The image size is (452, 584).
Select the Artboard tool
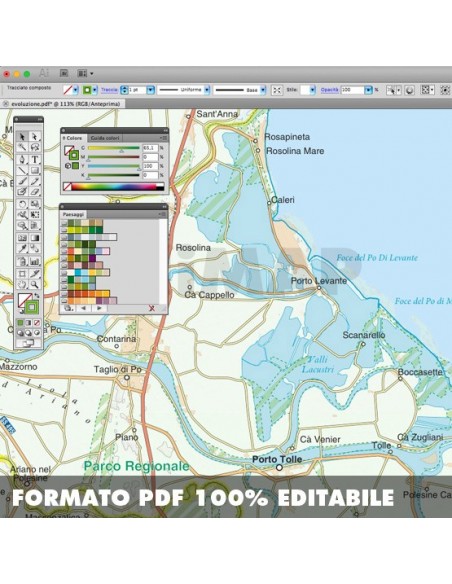(22, 274)
